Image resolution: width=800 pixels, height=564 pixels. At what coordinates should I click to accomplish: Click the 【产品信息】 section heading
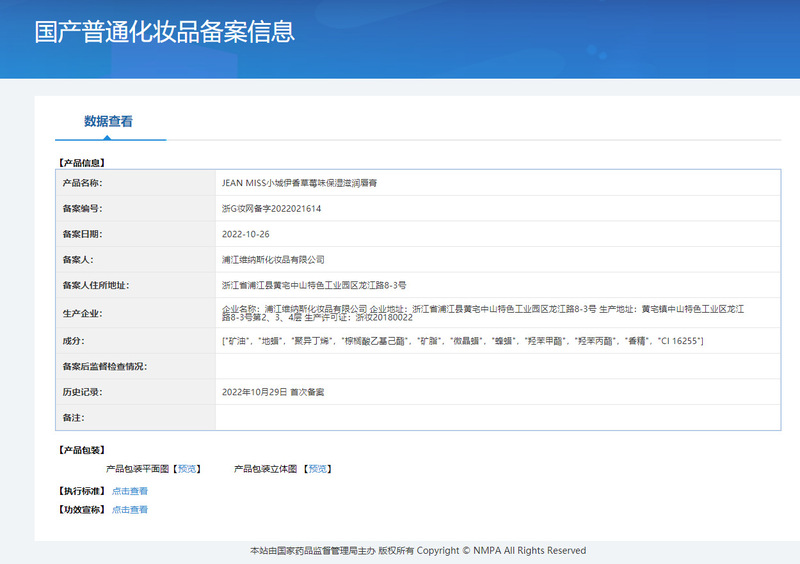83,161
